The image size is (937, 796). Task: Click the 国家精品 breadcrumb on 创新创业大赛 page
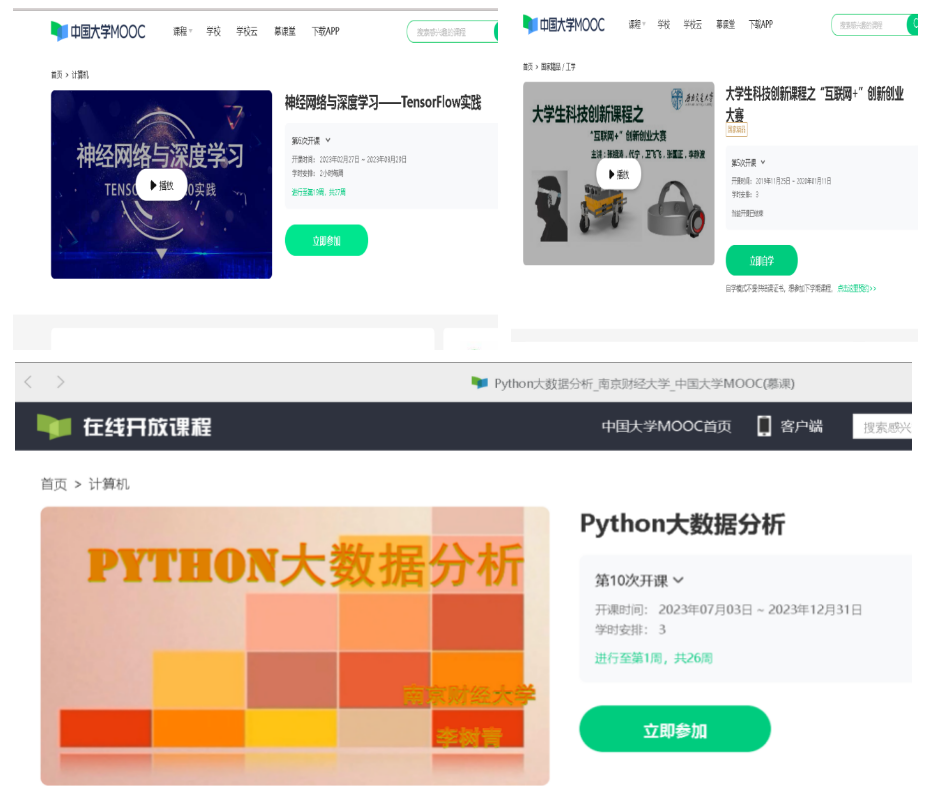click(550, 67)
